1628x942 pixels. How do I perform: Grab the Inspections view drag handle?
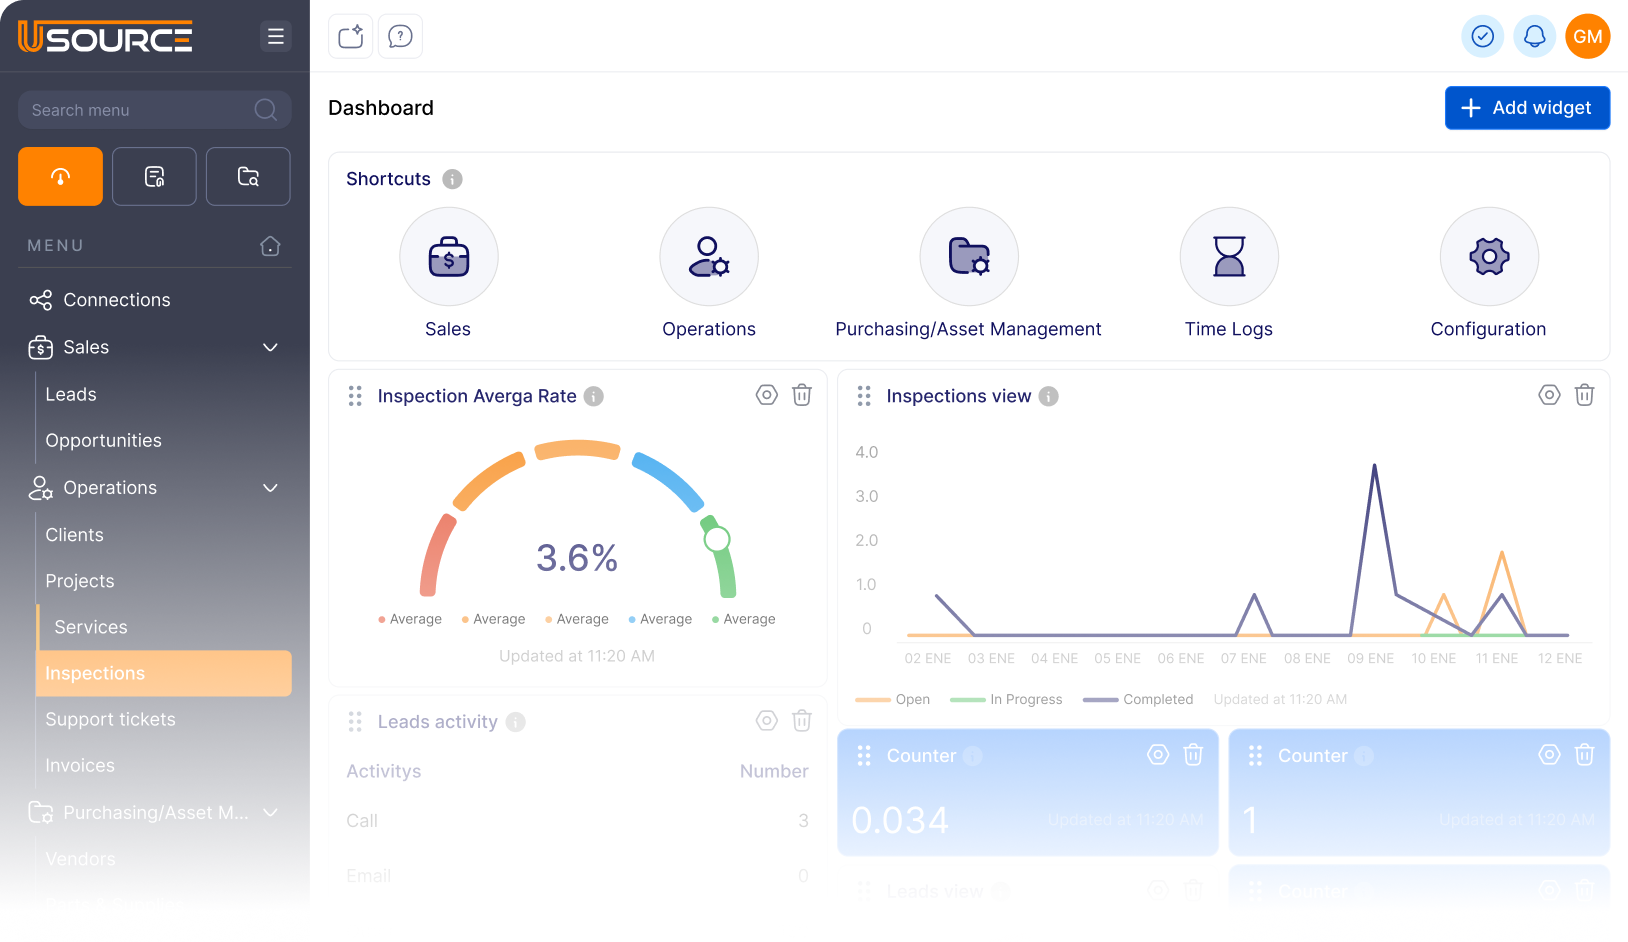click(864, 396)
